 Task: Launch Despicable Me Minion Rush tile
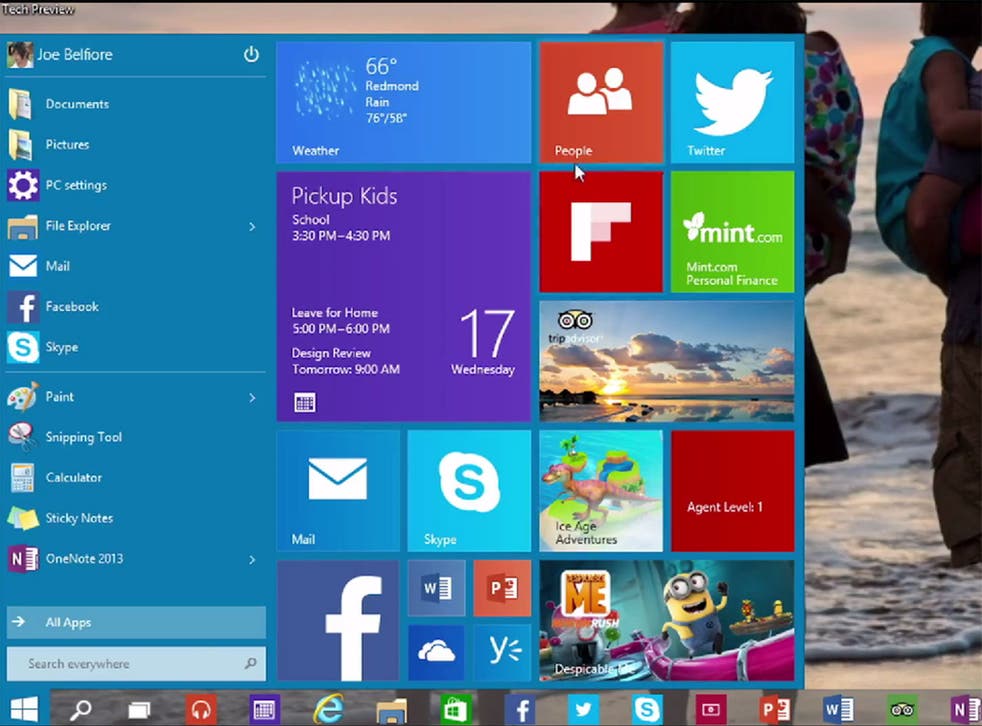[x=667, y=620]
